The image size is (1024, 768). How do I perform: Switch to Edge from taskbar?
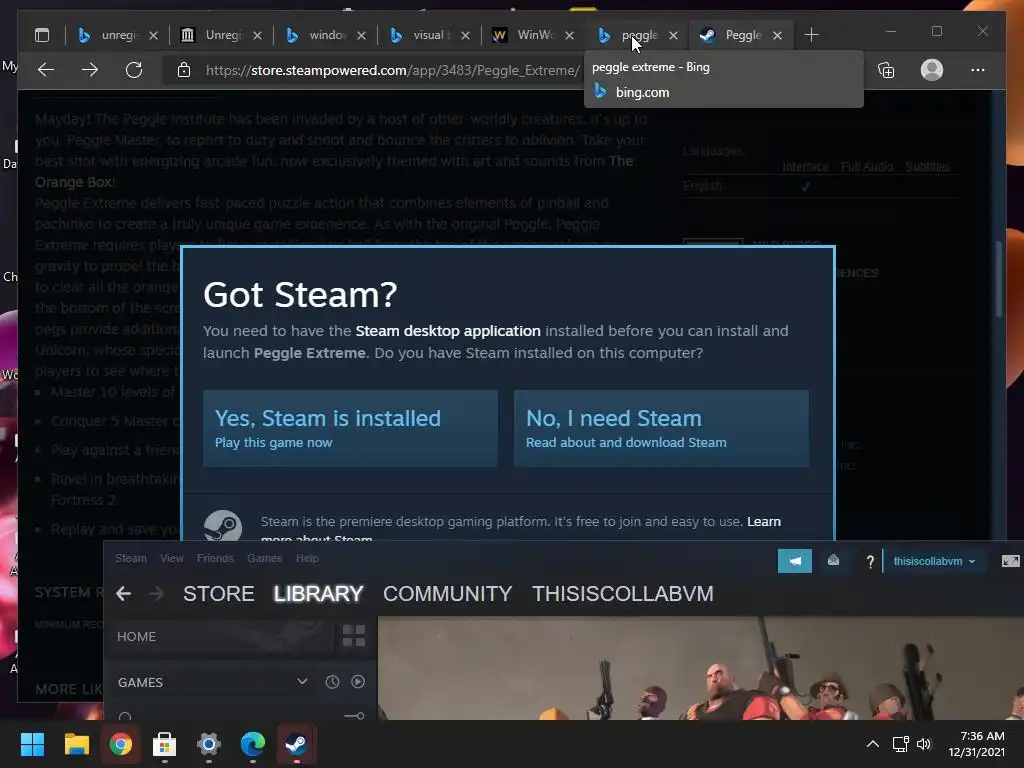253,744
